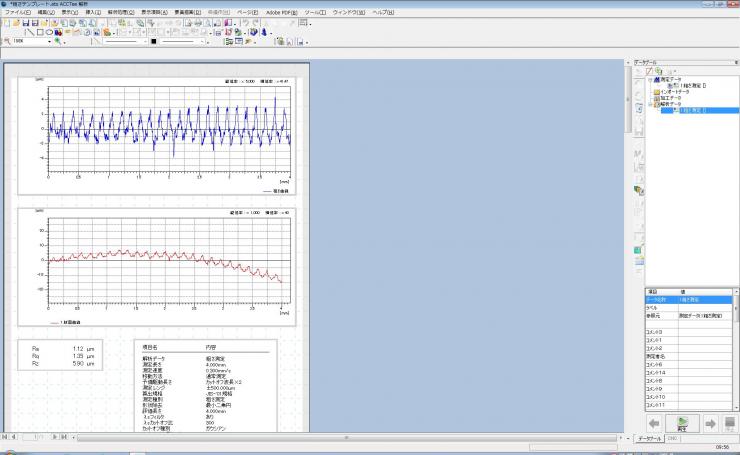
Task: Switch to the CNC tab
Action: point(672,438)
